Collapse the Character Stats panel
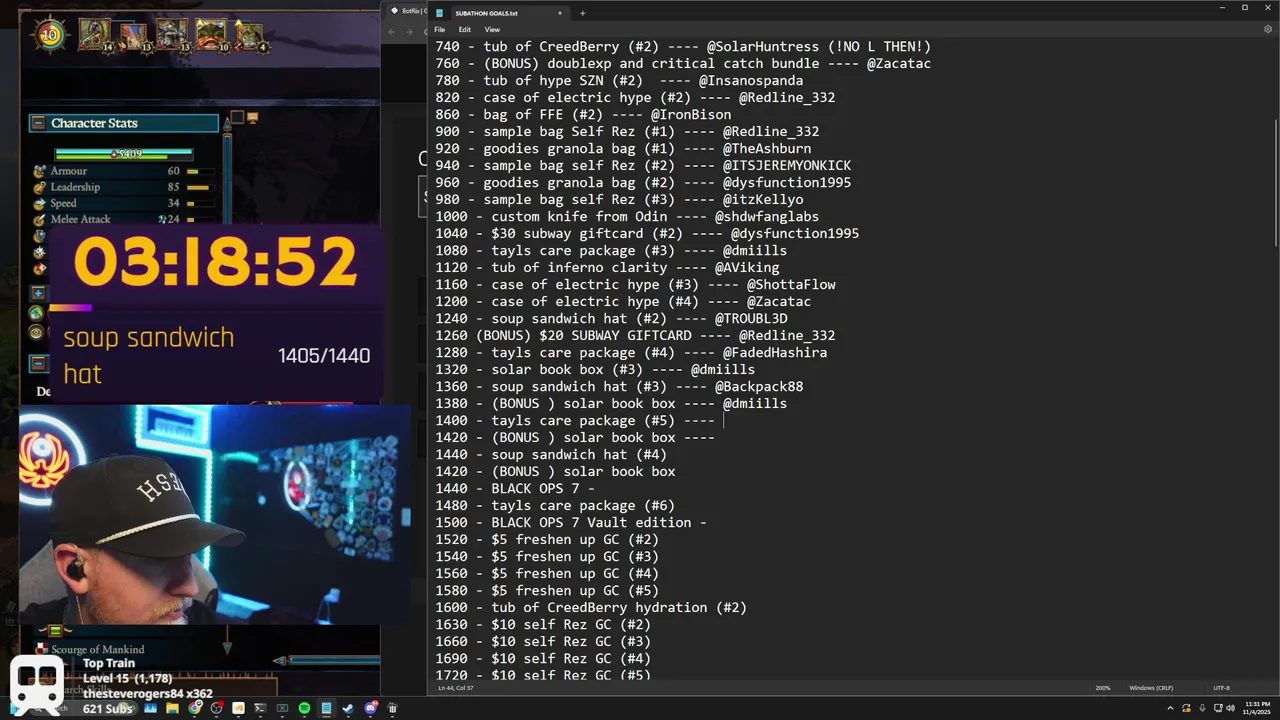1280x720 pixels. [38, 123]
